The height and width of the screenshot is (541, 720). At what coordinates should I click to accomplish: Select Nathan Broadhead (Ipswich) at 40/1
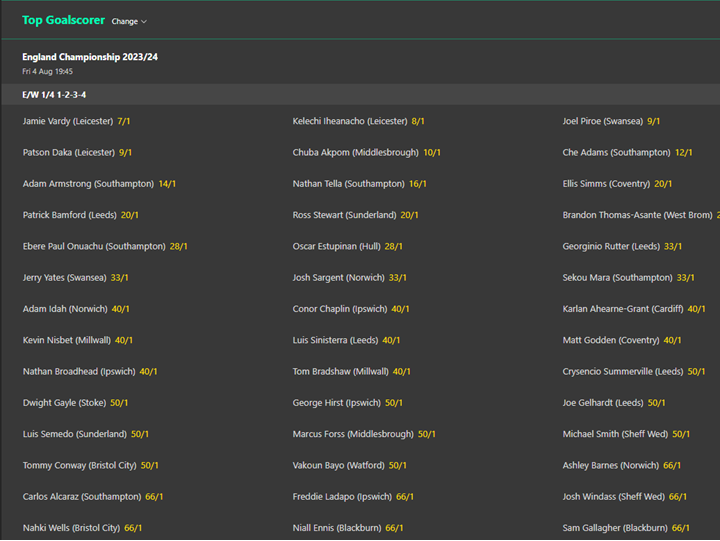coord(90,371)
